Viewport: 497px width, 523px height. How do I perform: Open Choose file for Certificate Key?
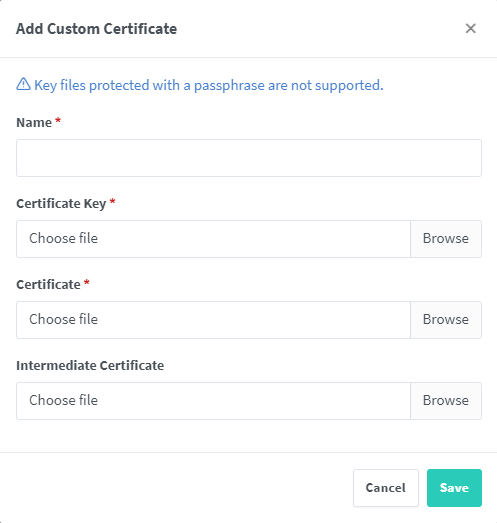click(x=213, y=239)
